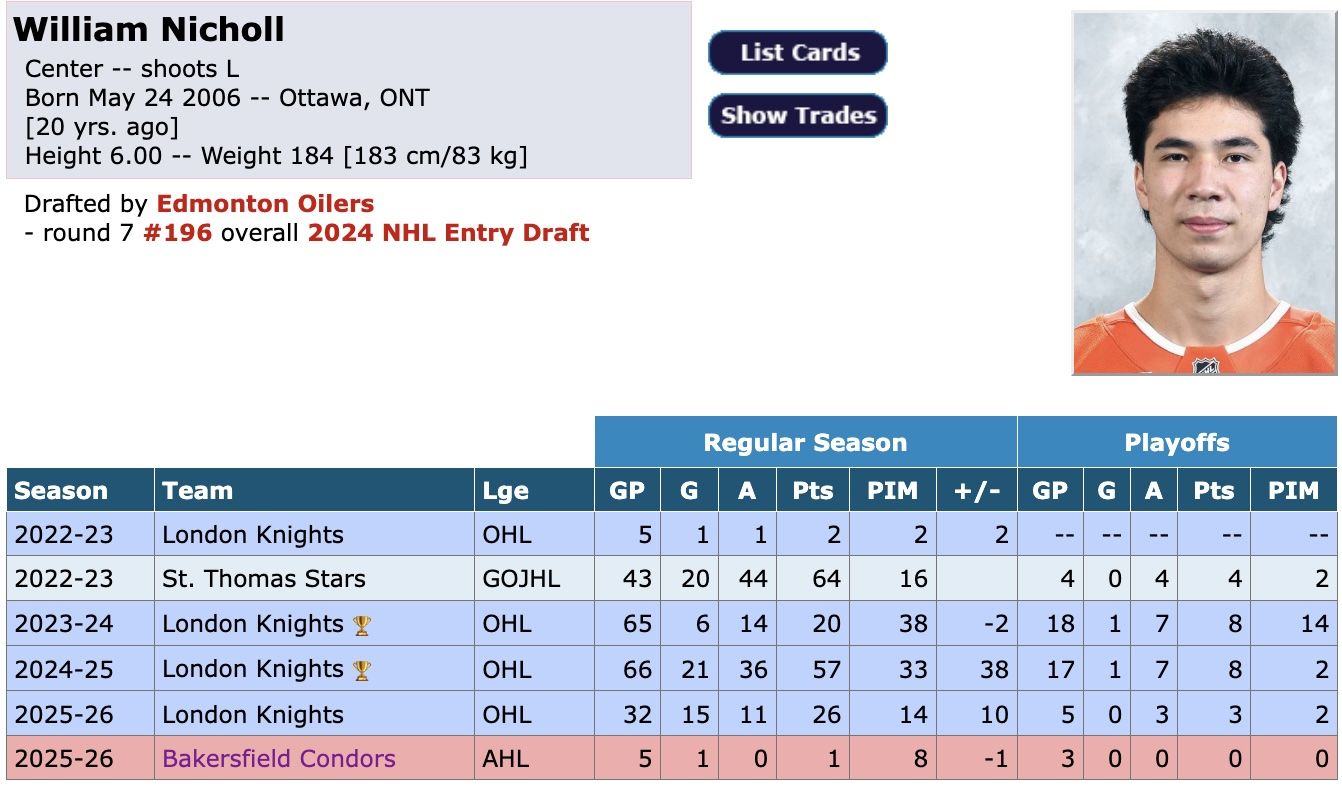Select the GOJHL league cell

pos(534,579)
